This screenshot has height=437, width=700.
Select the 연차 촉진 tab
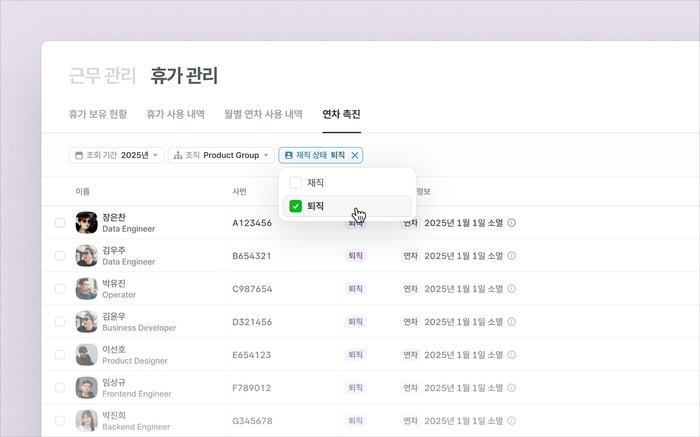pyautogui.click(x=342, y=114)
